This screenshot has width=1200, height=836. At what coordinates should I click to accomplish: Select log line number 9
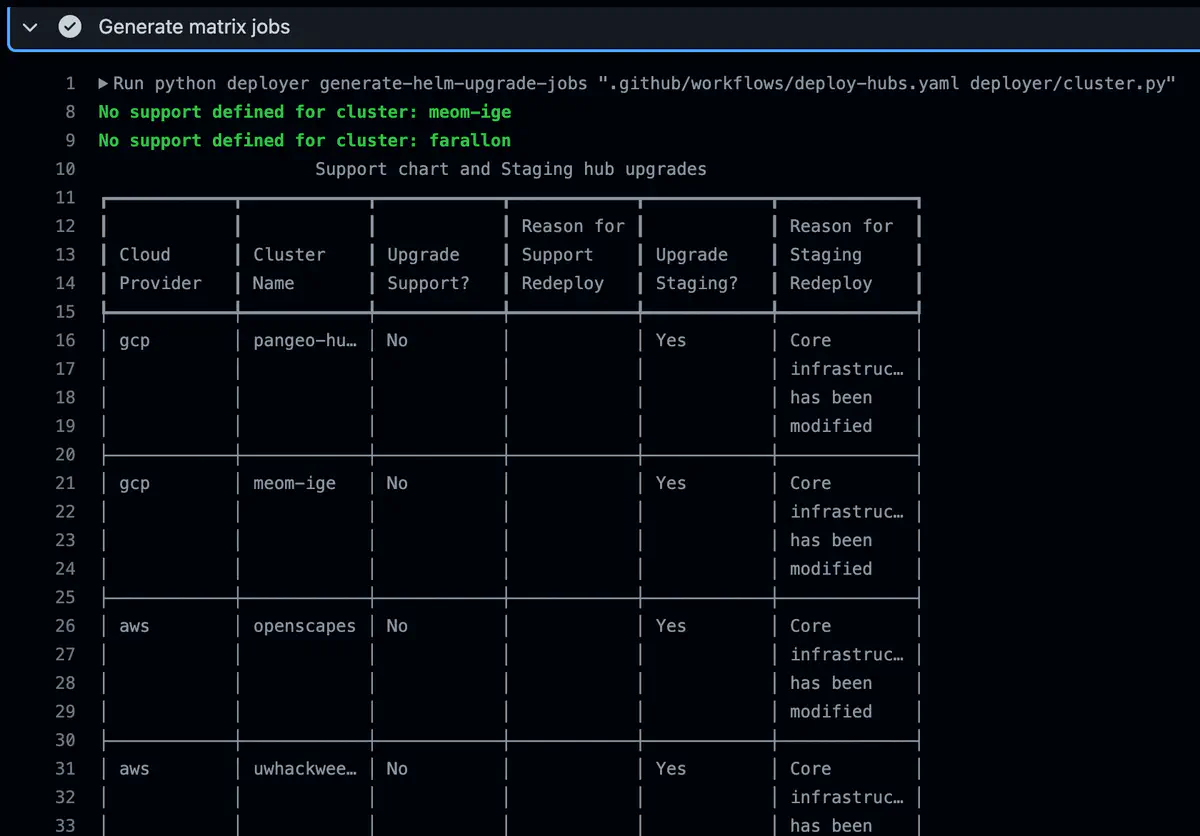69,140
